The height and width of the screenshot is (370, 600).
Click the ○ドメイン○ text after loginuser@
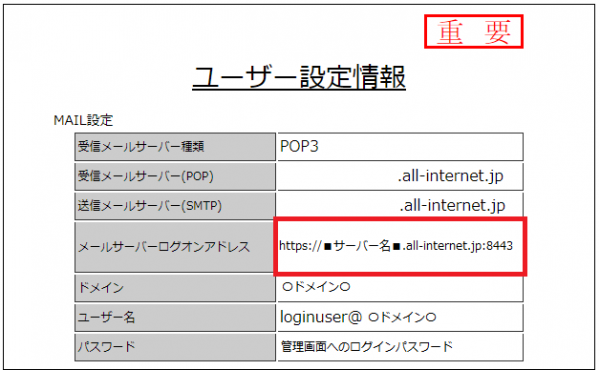click(402, 318)
